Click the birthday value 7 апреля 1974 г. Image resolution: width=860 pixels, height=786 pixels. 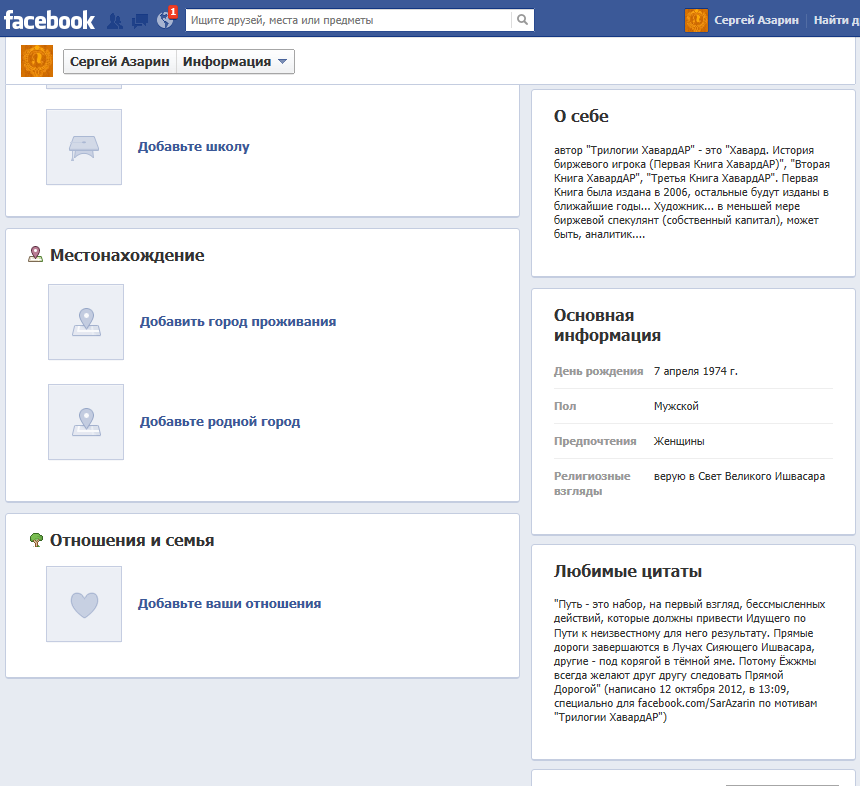click(695, 371)
